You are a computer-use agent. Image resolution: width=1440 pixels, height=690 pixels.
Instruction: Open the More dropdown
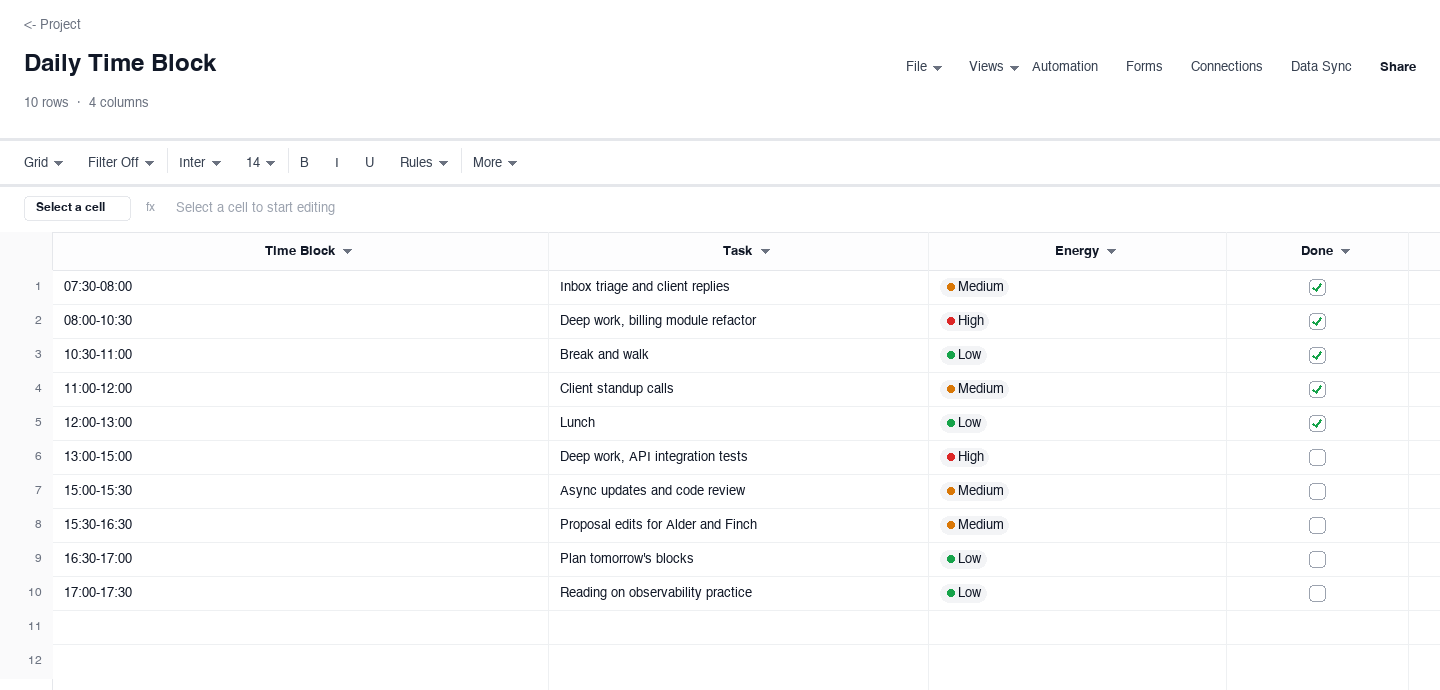[x=495, y=162]
